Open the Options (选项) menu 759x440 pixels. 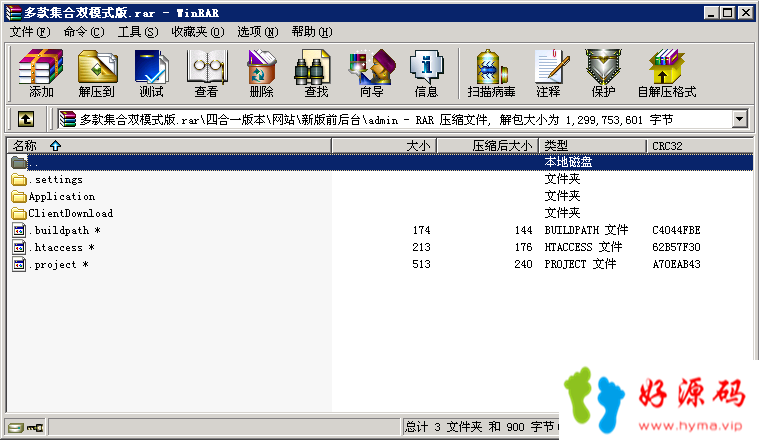pos(258,32)
